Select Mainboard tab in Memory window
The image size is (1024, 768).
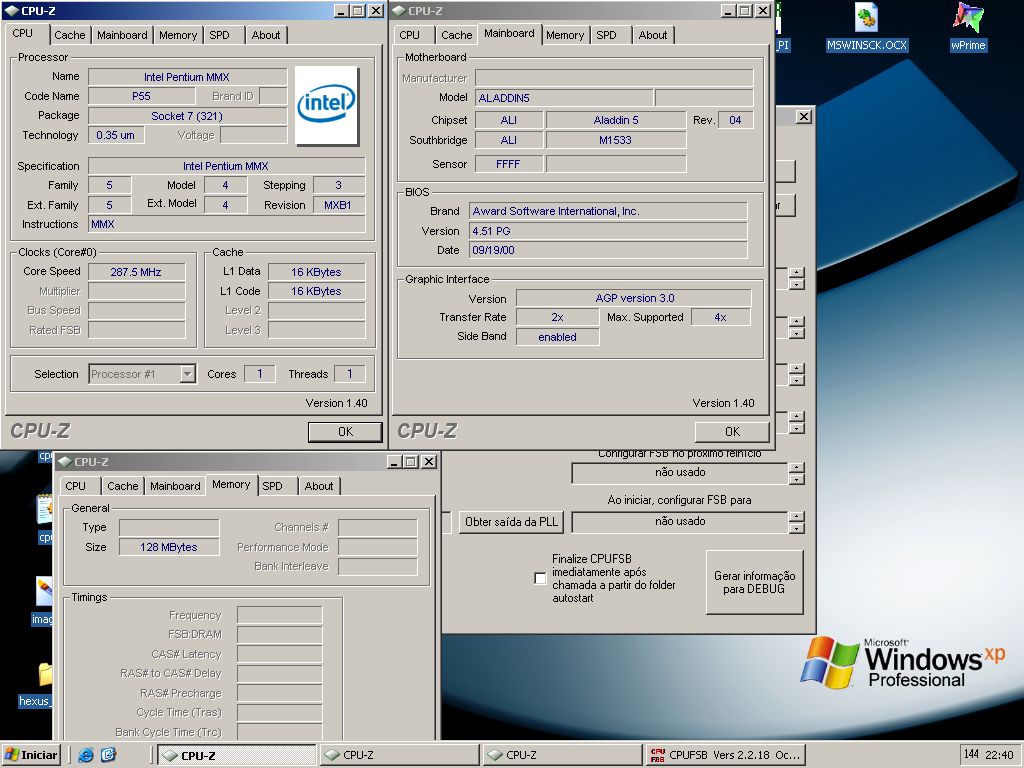[175, 486]
